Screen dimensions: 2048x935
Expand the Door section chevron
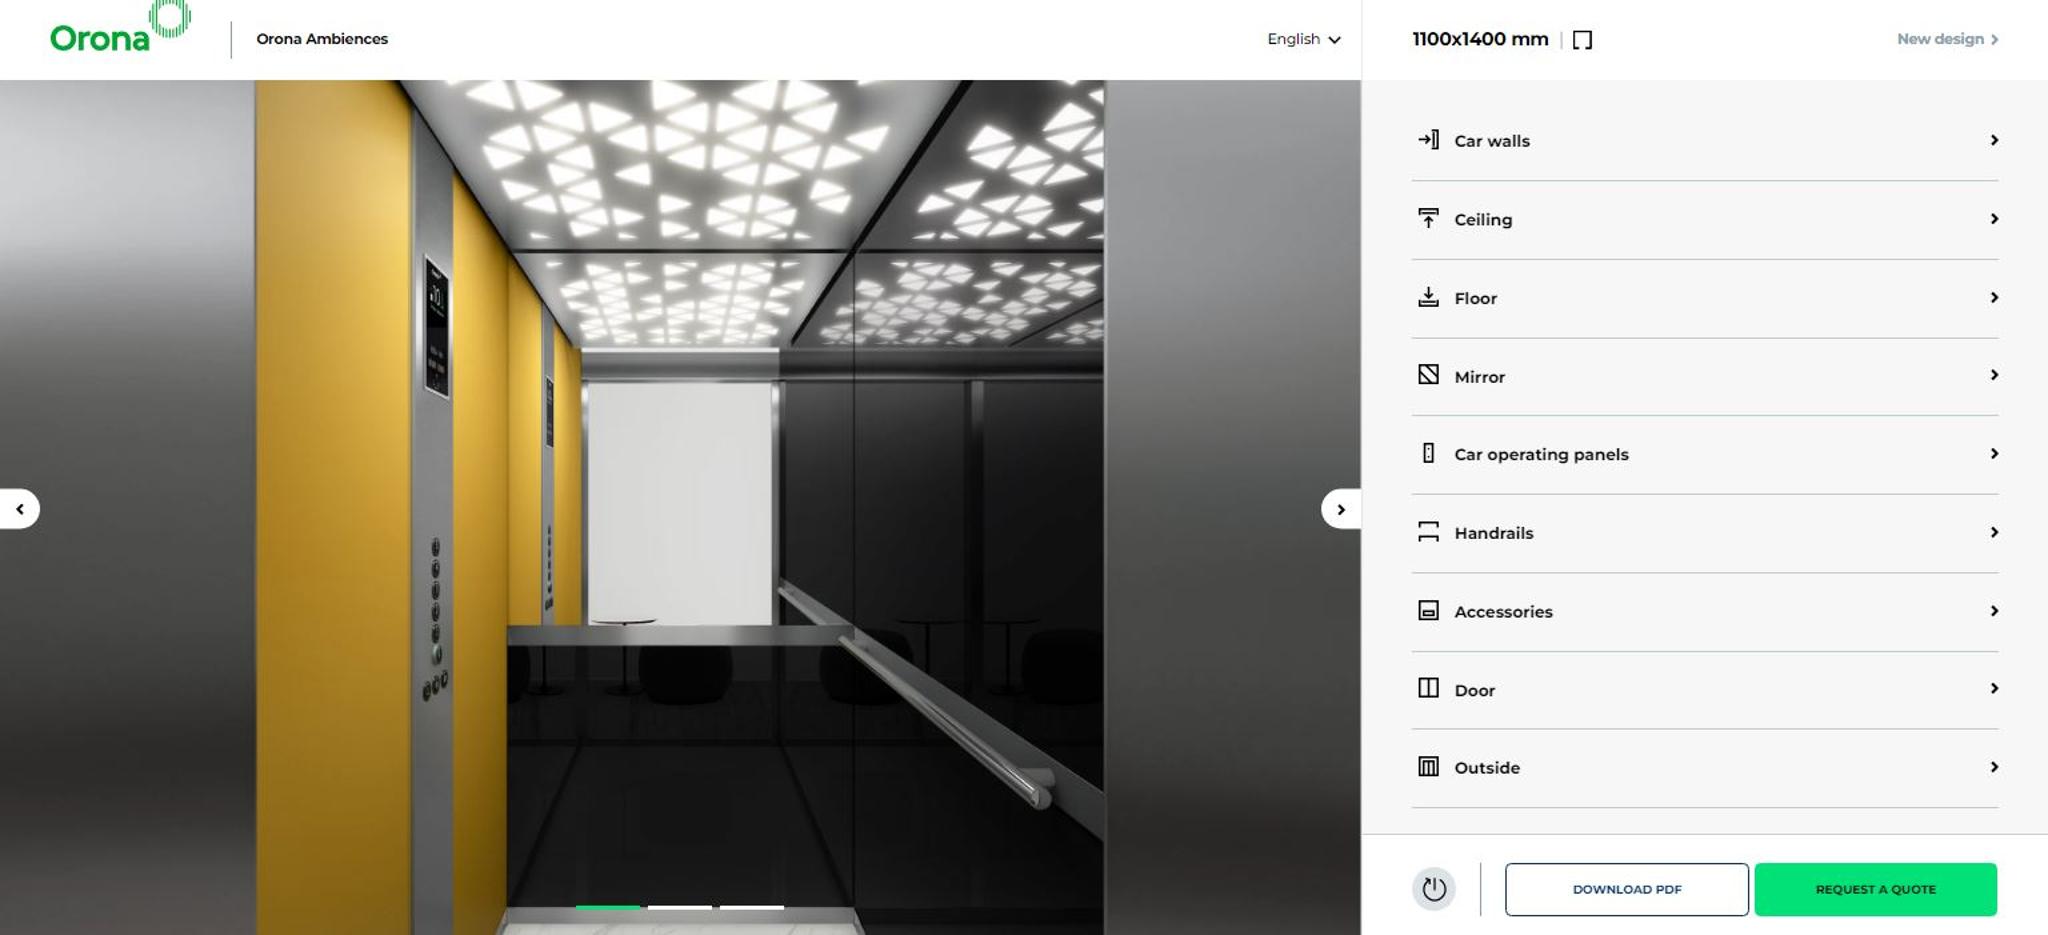click(1993, 689)
